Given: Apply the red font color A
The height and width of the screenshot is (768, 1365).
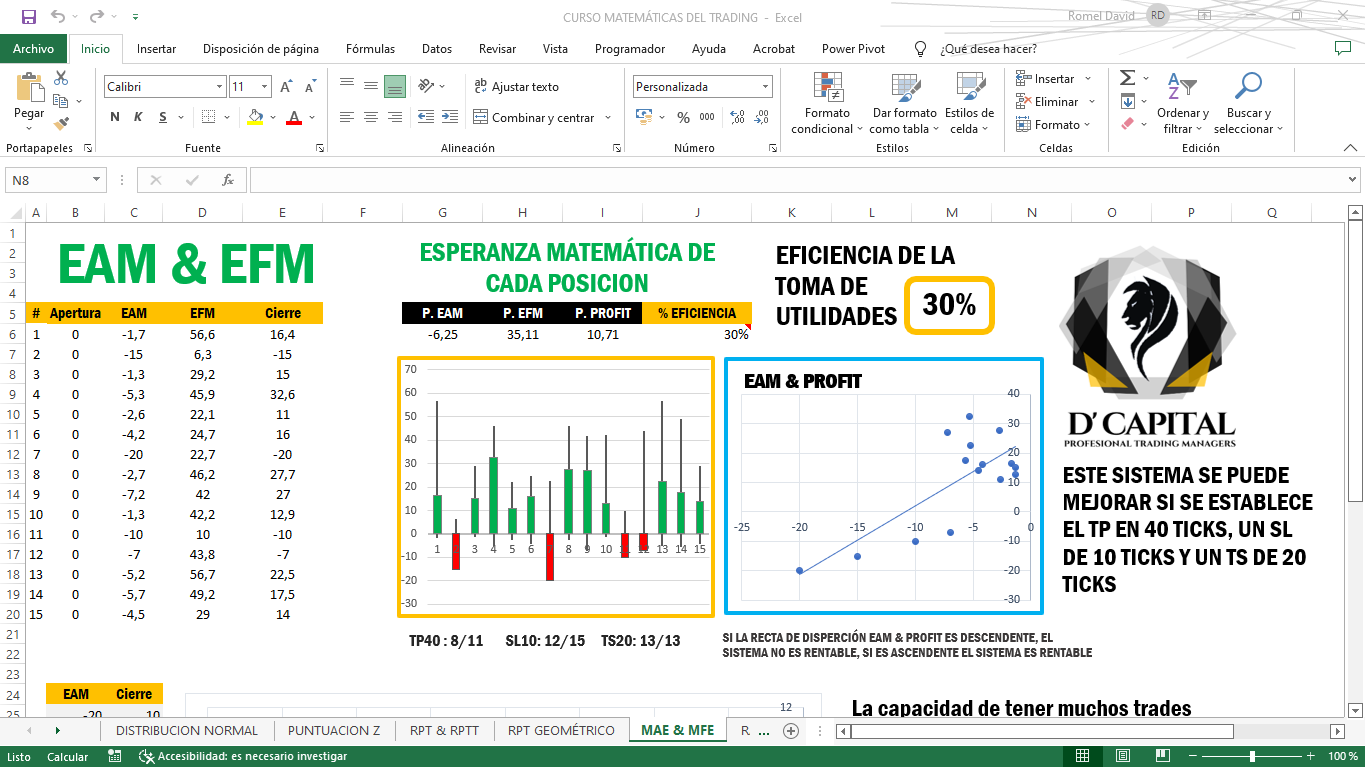Looking at the screenshot, I should pos(294,117).
